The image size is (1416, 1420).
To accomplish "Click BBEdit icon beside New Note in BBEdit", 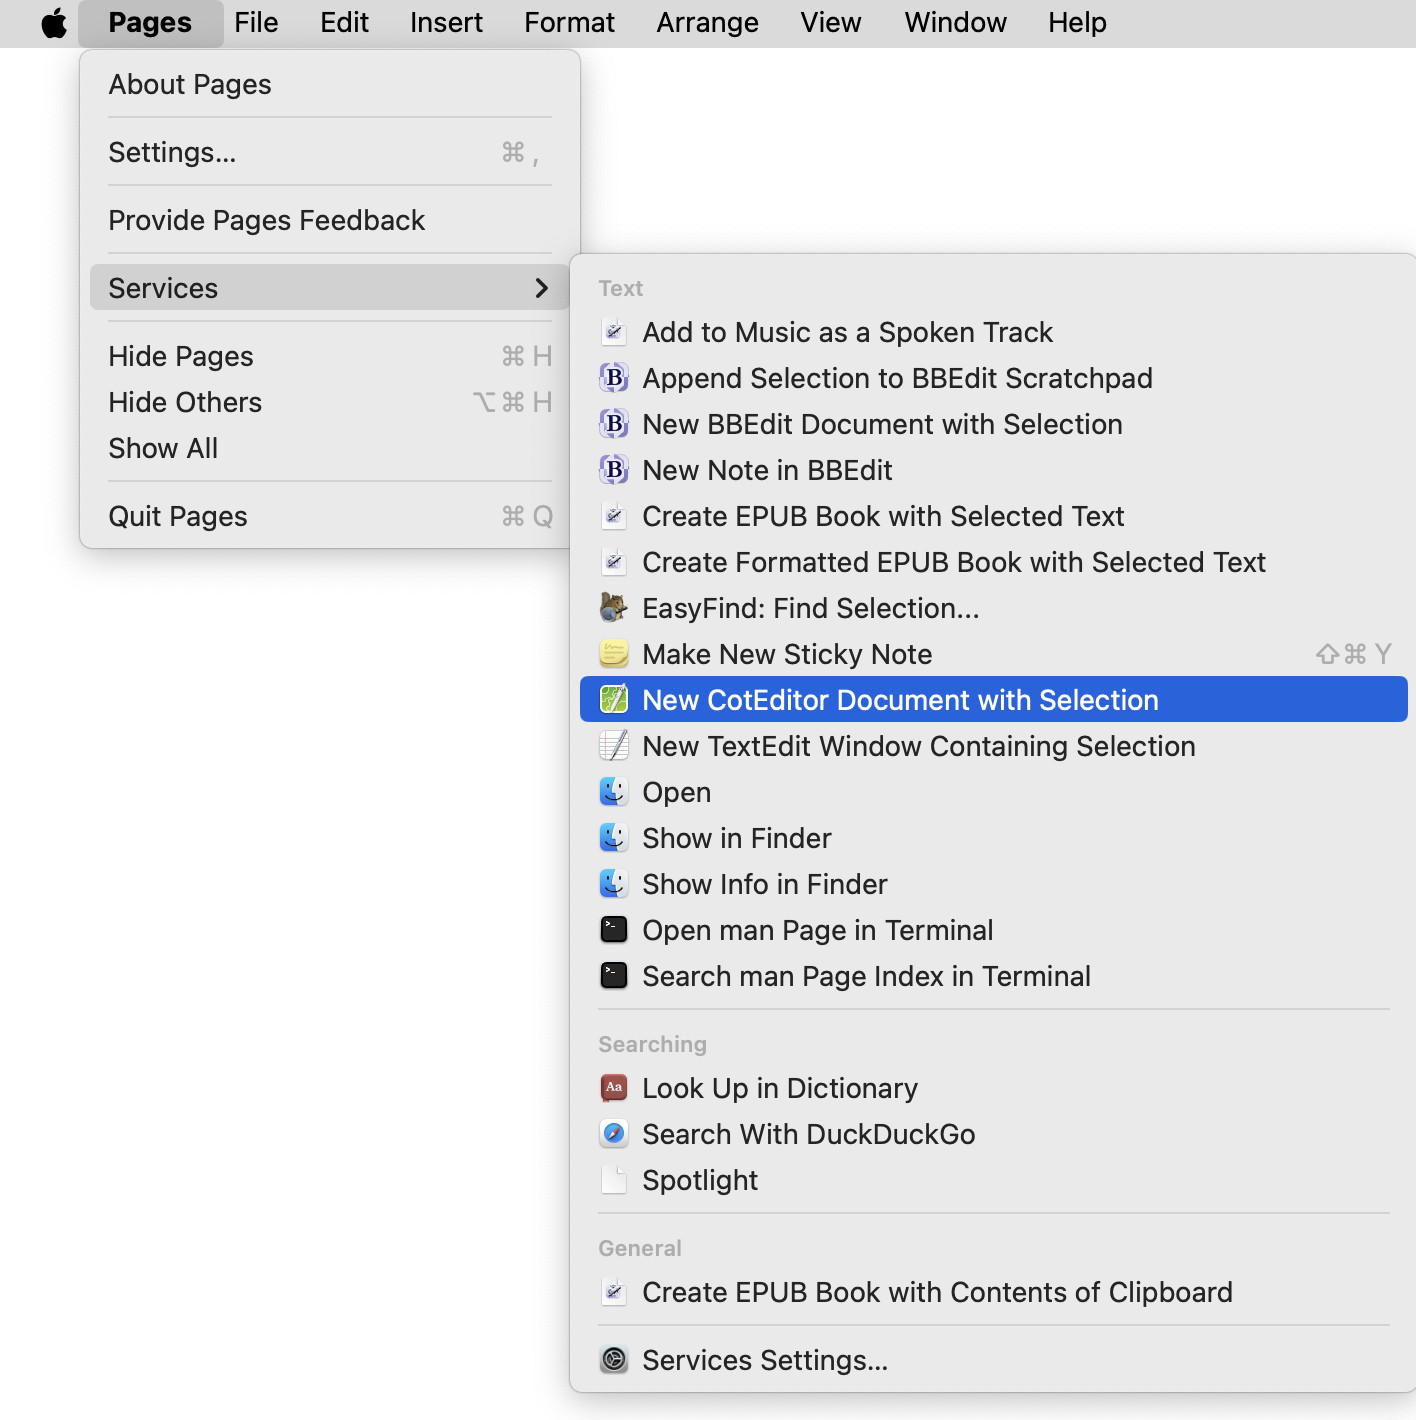I will pos(614,470).
